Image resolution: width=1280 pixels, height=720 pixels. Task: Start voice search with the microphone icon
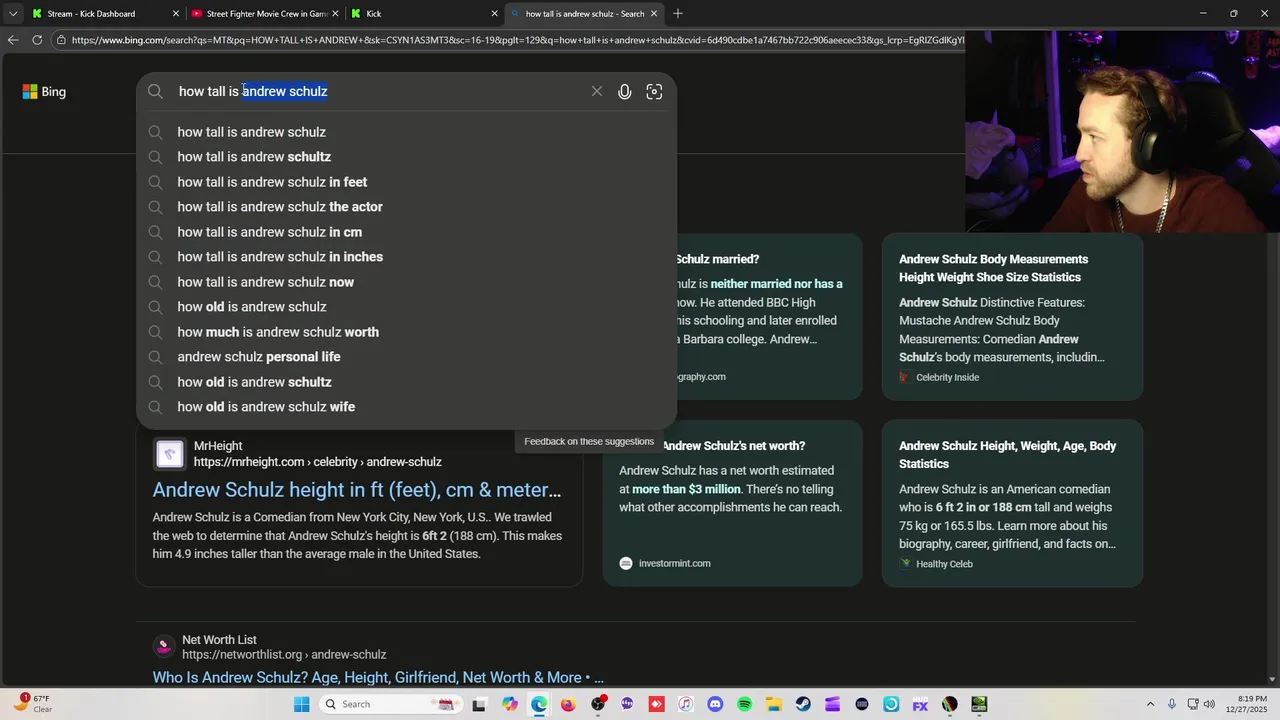point(625,92)
